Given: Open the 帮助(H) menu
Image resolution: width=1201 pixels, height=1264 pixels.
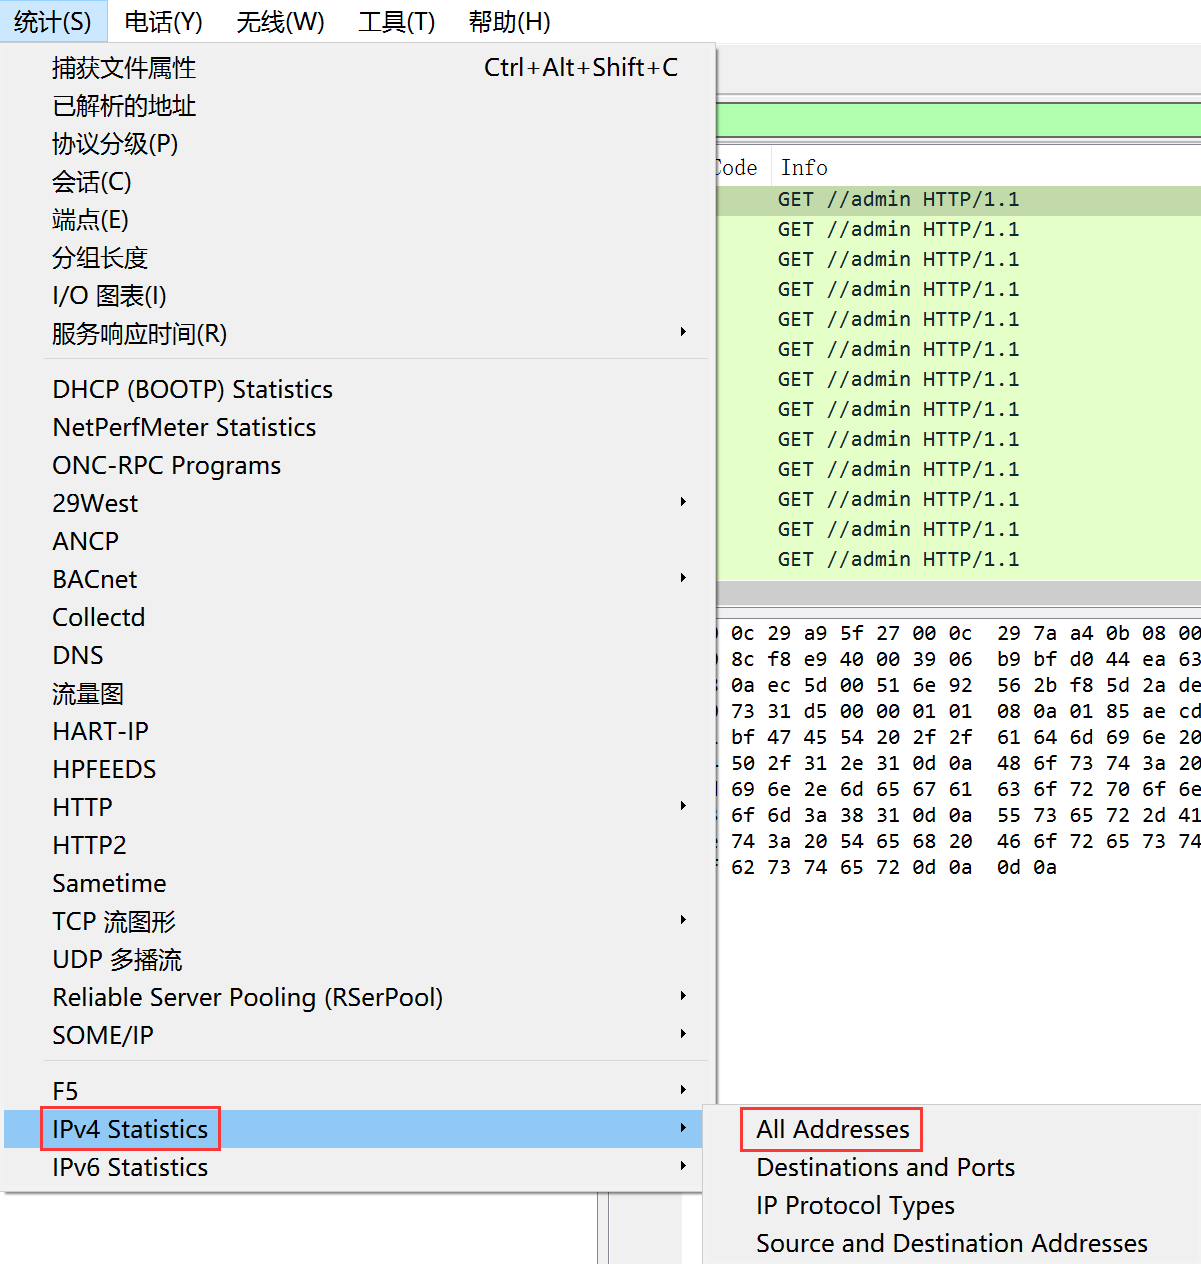Looking at the screenshot, I should 509,21.
